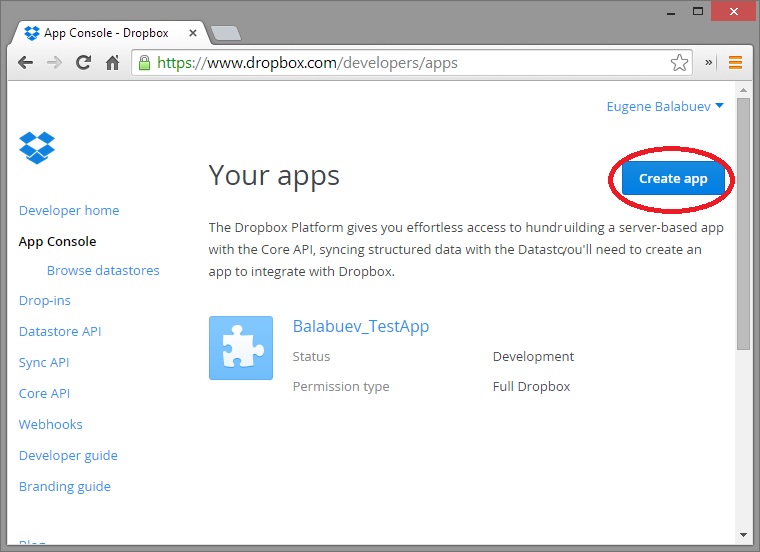
Task: Minimize the browser window
Action: [671, 12]
